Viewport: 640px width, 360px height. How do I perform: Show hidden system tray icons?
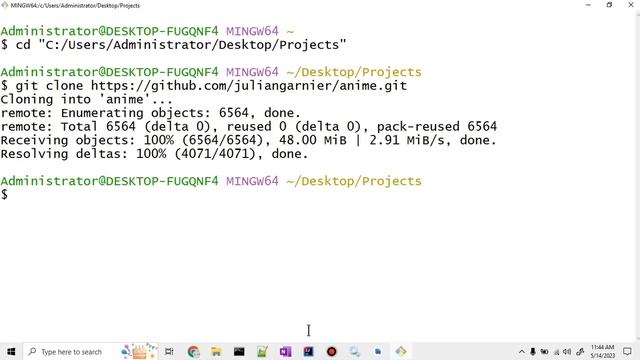521,351
